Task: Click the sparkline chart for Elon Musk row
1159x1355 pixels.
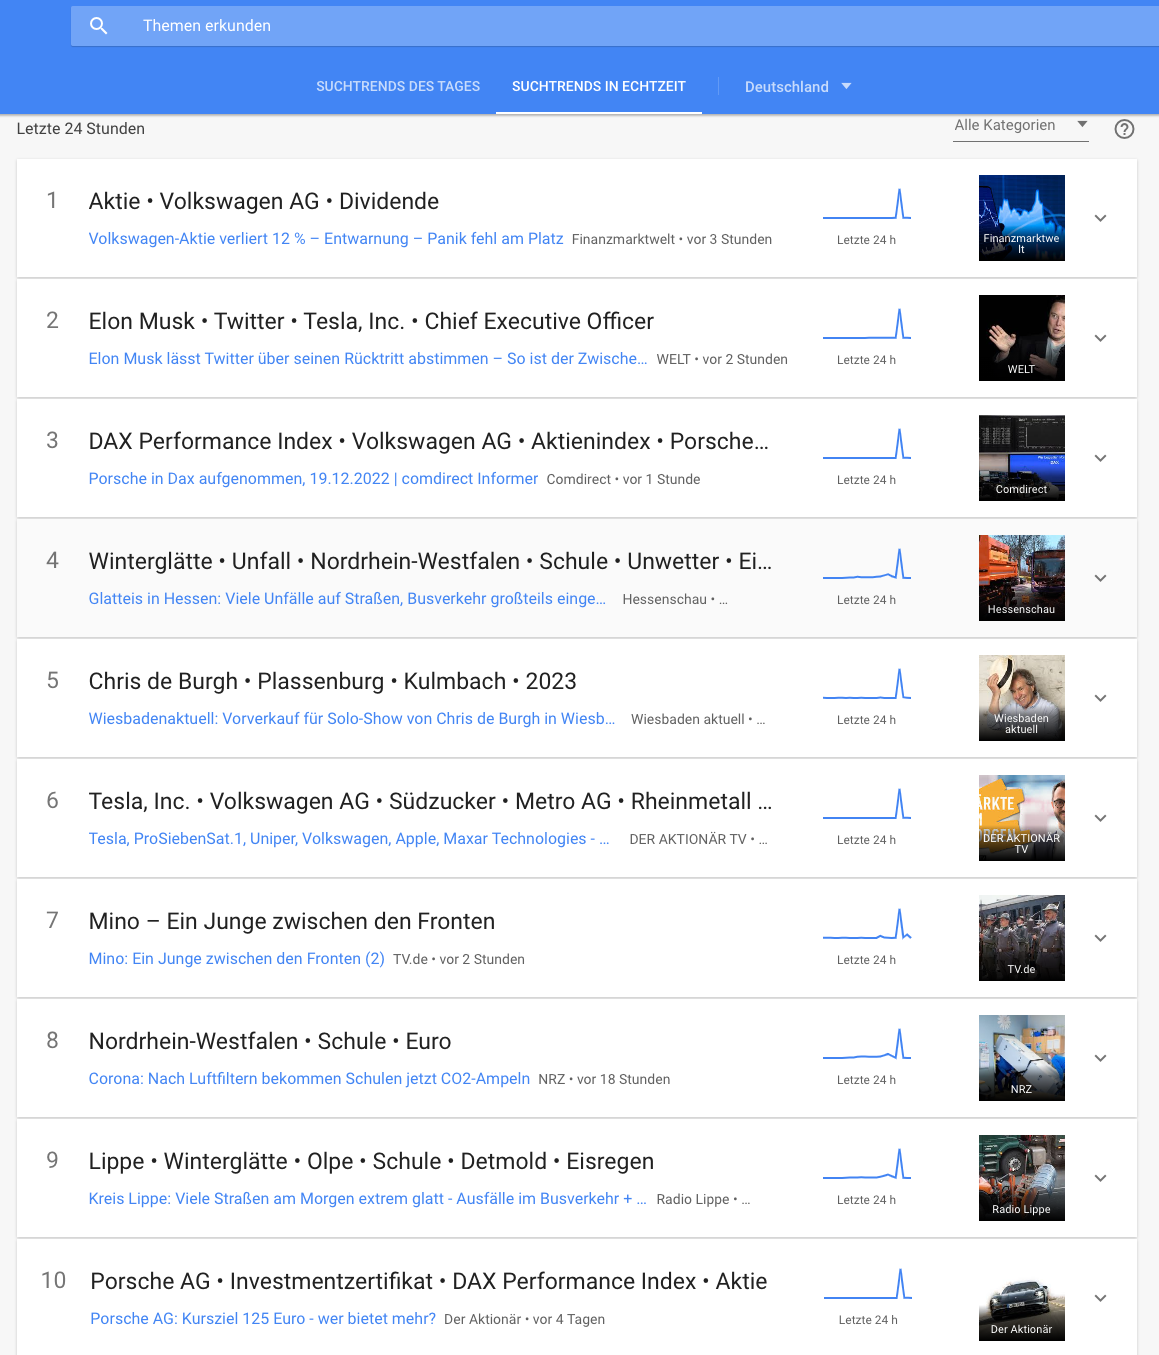Action: click(x=867, y=323)
